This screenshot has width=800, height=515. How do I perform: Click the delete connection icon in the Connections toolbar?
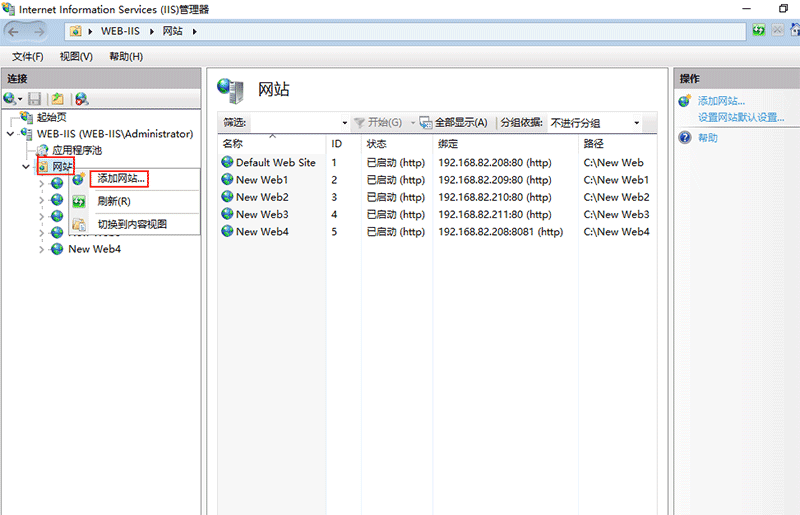(82, 99)
